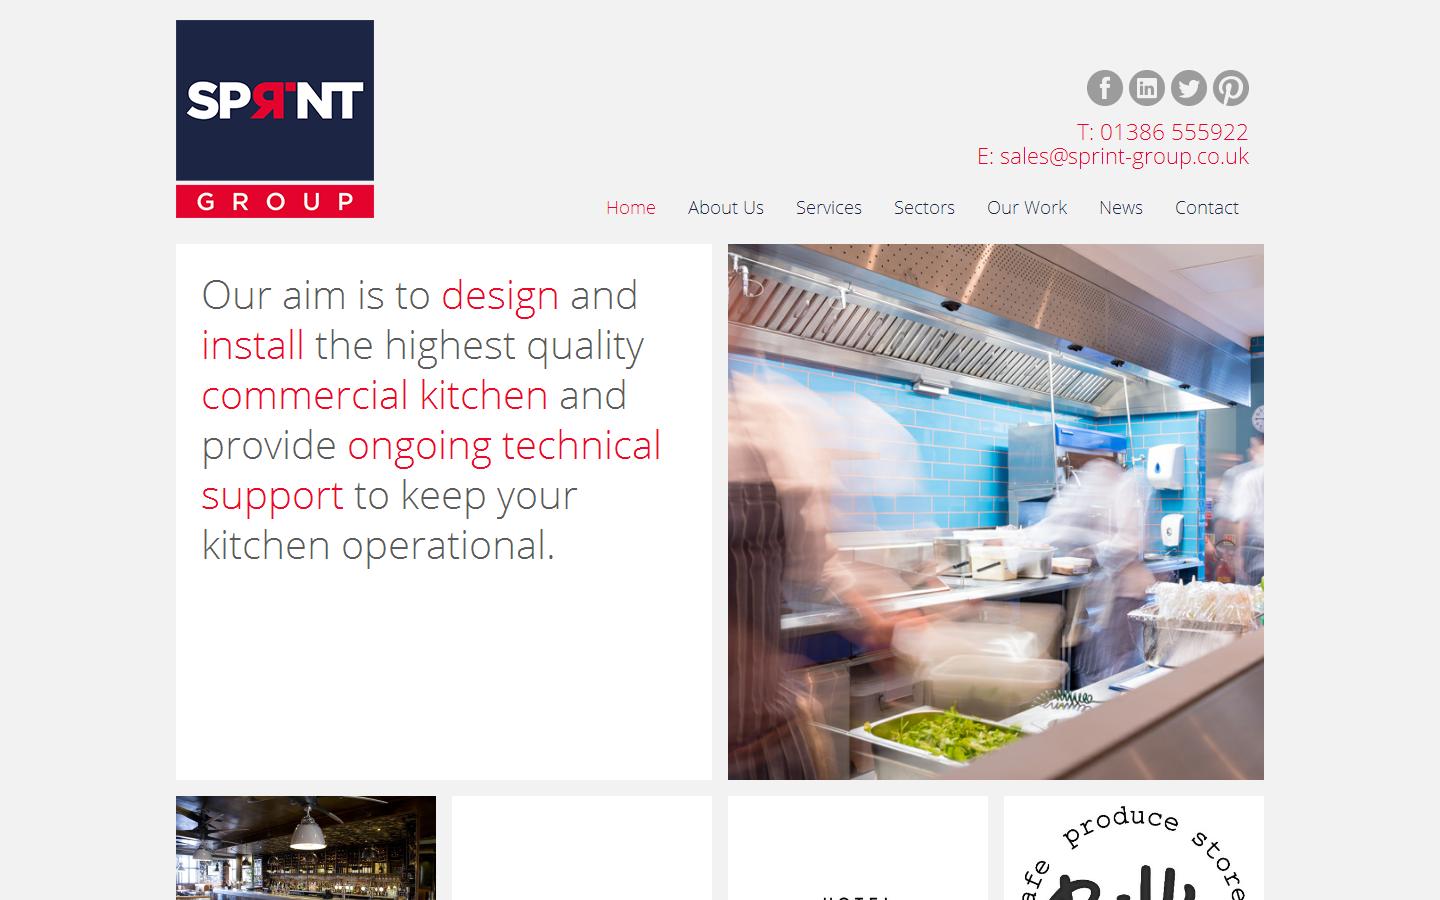Screen dimensions: 1440x900
Task: Open the Services menu item
Action: point(828,208)
